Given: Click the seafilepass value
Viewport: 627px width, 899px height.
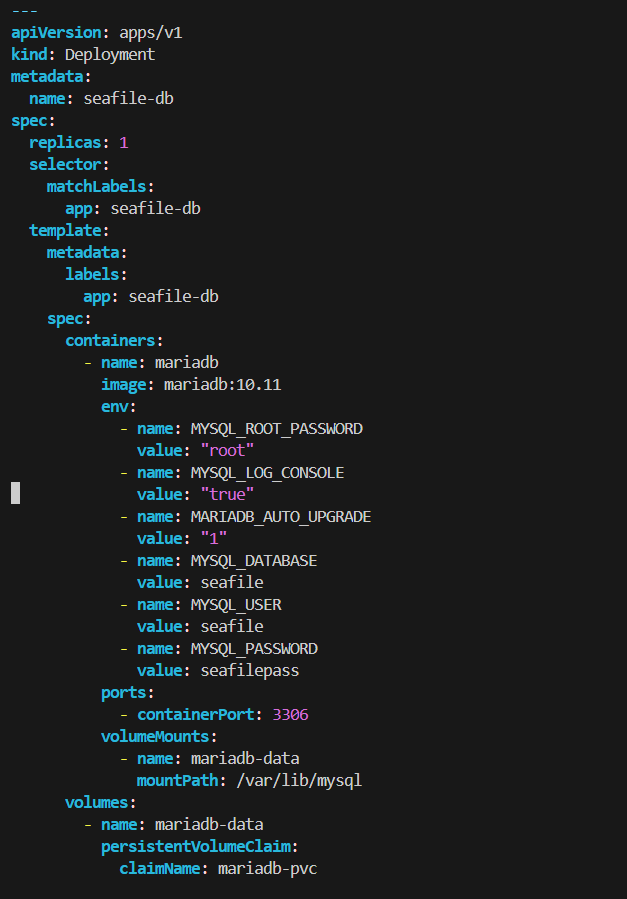Looking at the screenshot, I should [249, 671].
